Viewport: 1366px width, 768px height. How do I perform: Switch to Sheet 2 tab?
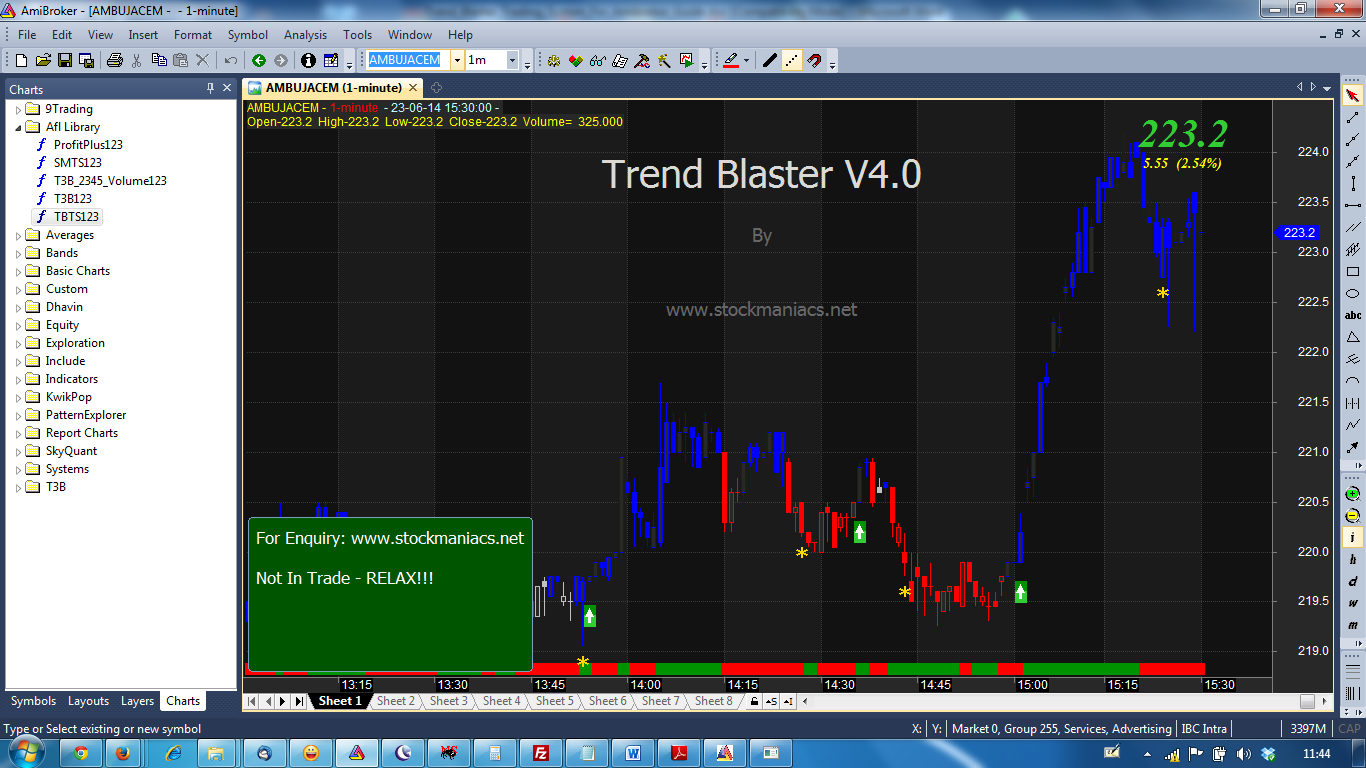pyautogui.click(x=395, y=701)
